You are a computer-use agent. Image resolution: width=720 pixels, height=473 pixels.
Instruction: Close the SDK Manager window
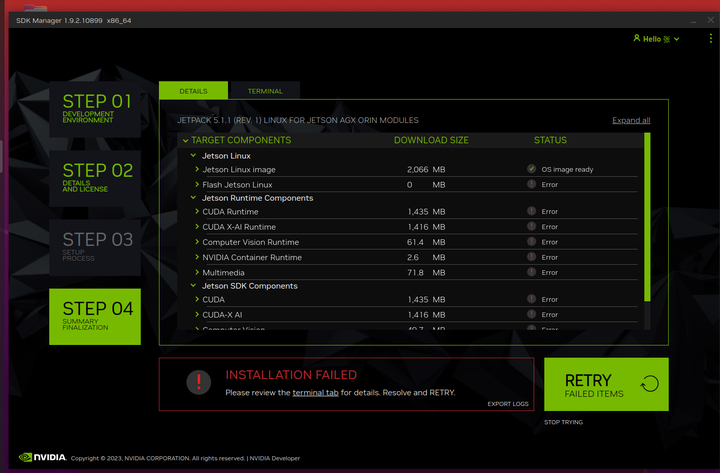[710, 20]
